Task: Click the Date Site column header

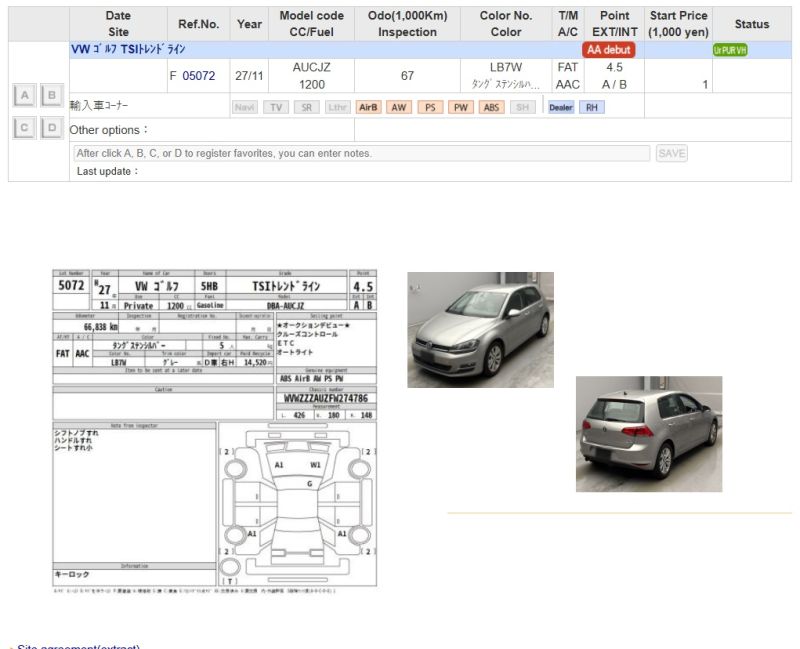Action: coord(118,24)
